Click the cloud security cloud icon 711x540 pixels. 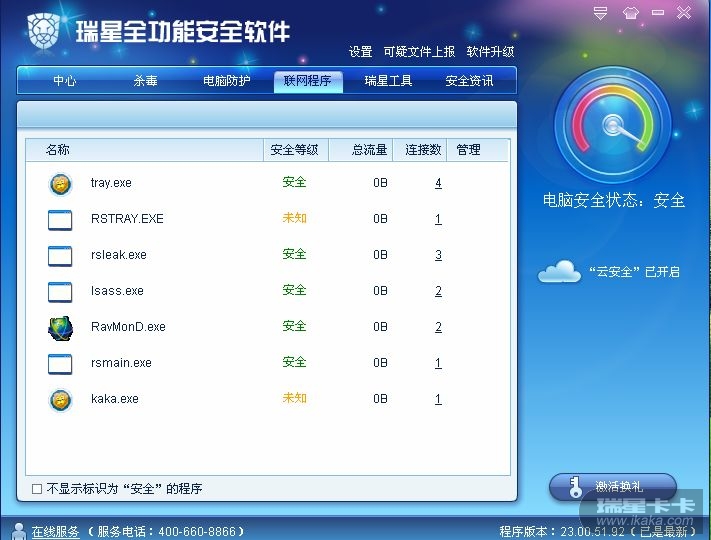559,272
